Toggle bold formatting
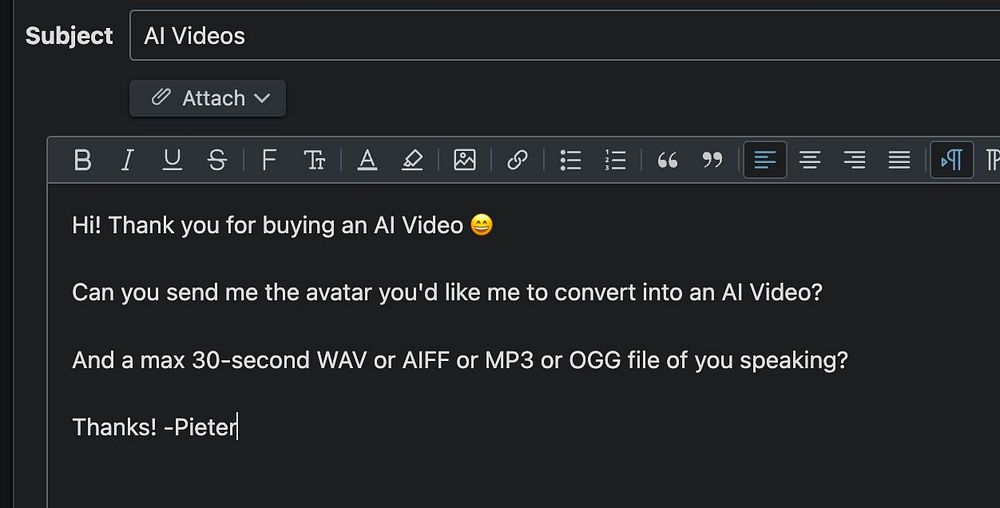Screen dimensions: 1000x508 (83, 160)
